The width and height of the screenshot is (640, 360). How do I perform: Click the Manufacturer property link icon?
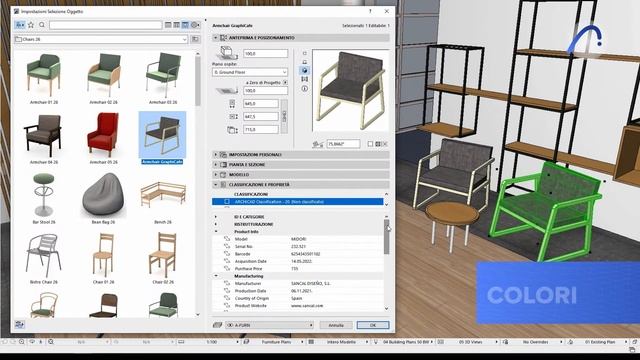[227, 283]
